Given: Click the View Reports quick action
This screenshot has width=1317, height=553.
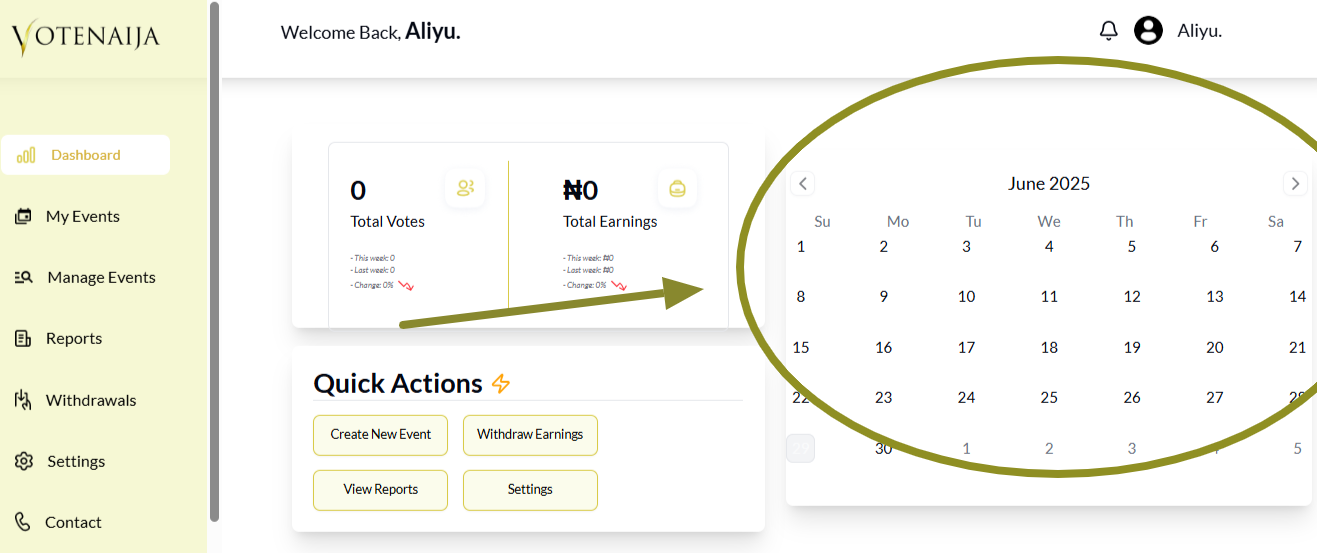Looking at the screenshot, I should tap(380, 490).
